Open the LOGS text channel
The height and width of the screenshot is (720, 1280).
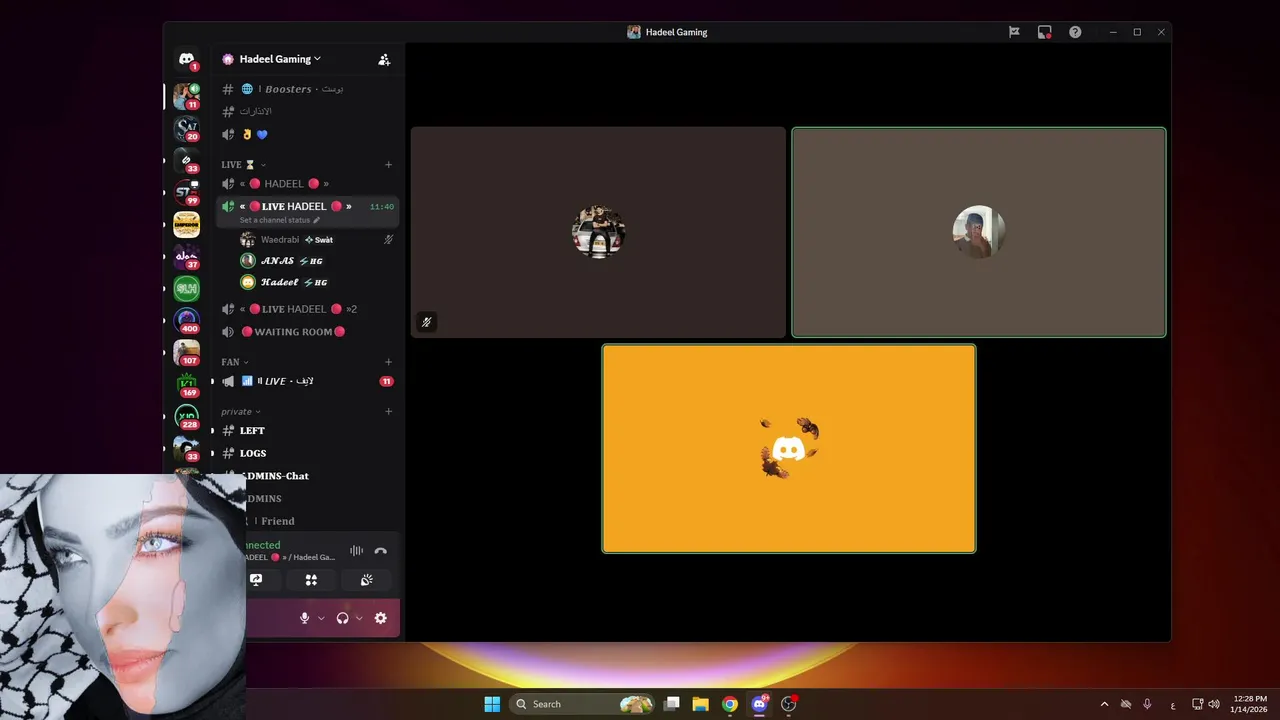(307, 453)
